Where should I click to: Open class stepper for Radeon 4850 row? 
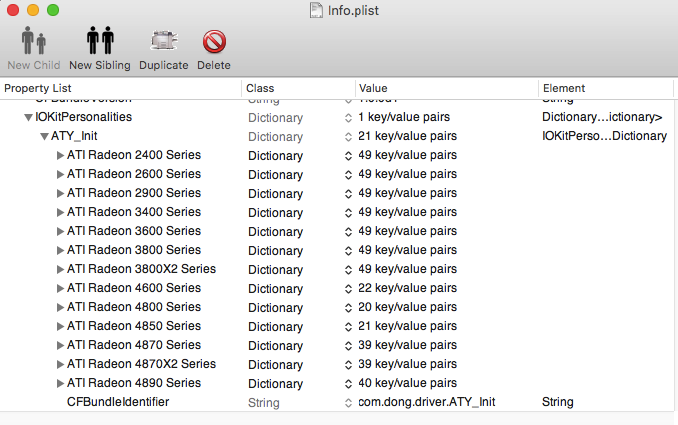[x=348, y=327]
